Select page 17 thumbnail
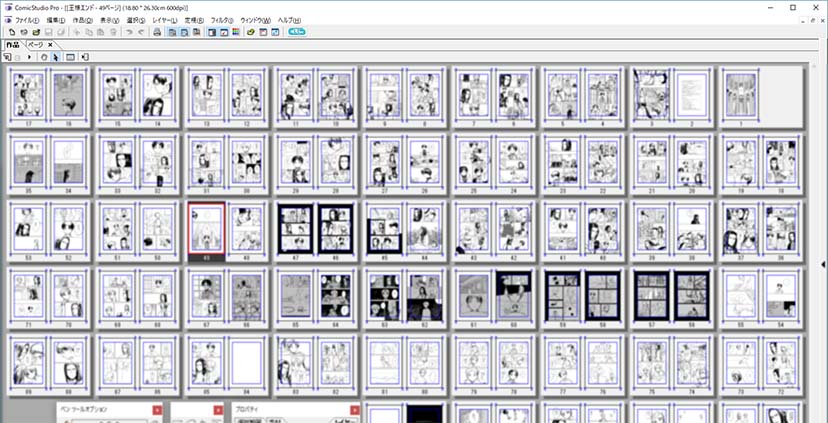This screenshot has width=828, height=423. 28,95
